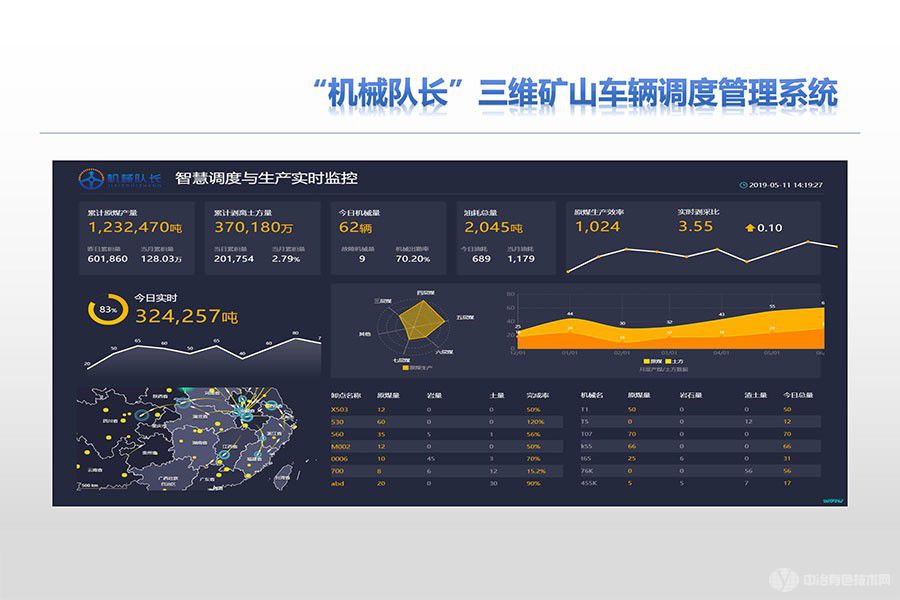Image resolution: width=900 pixels, height=600 pixels.
Task: Click the 80 data point on the real-time line chart
Action: coord(295,337)
